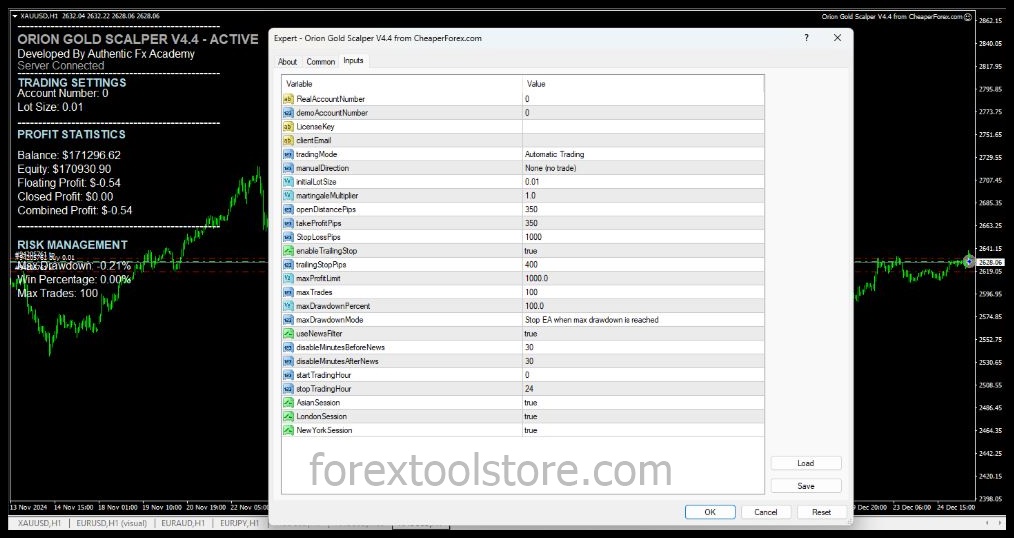Open the EURAUD,H1 chart tab
Screen dimensions: 1014x538
(x=183, y=523)
